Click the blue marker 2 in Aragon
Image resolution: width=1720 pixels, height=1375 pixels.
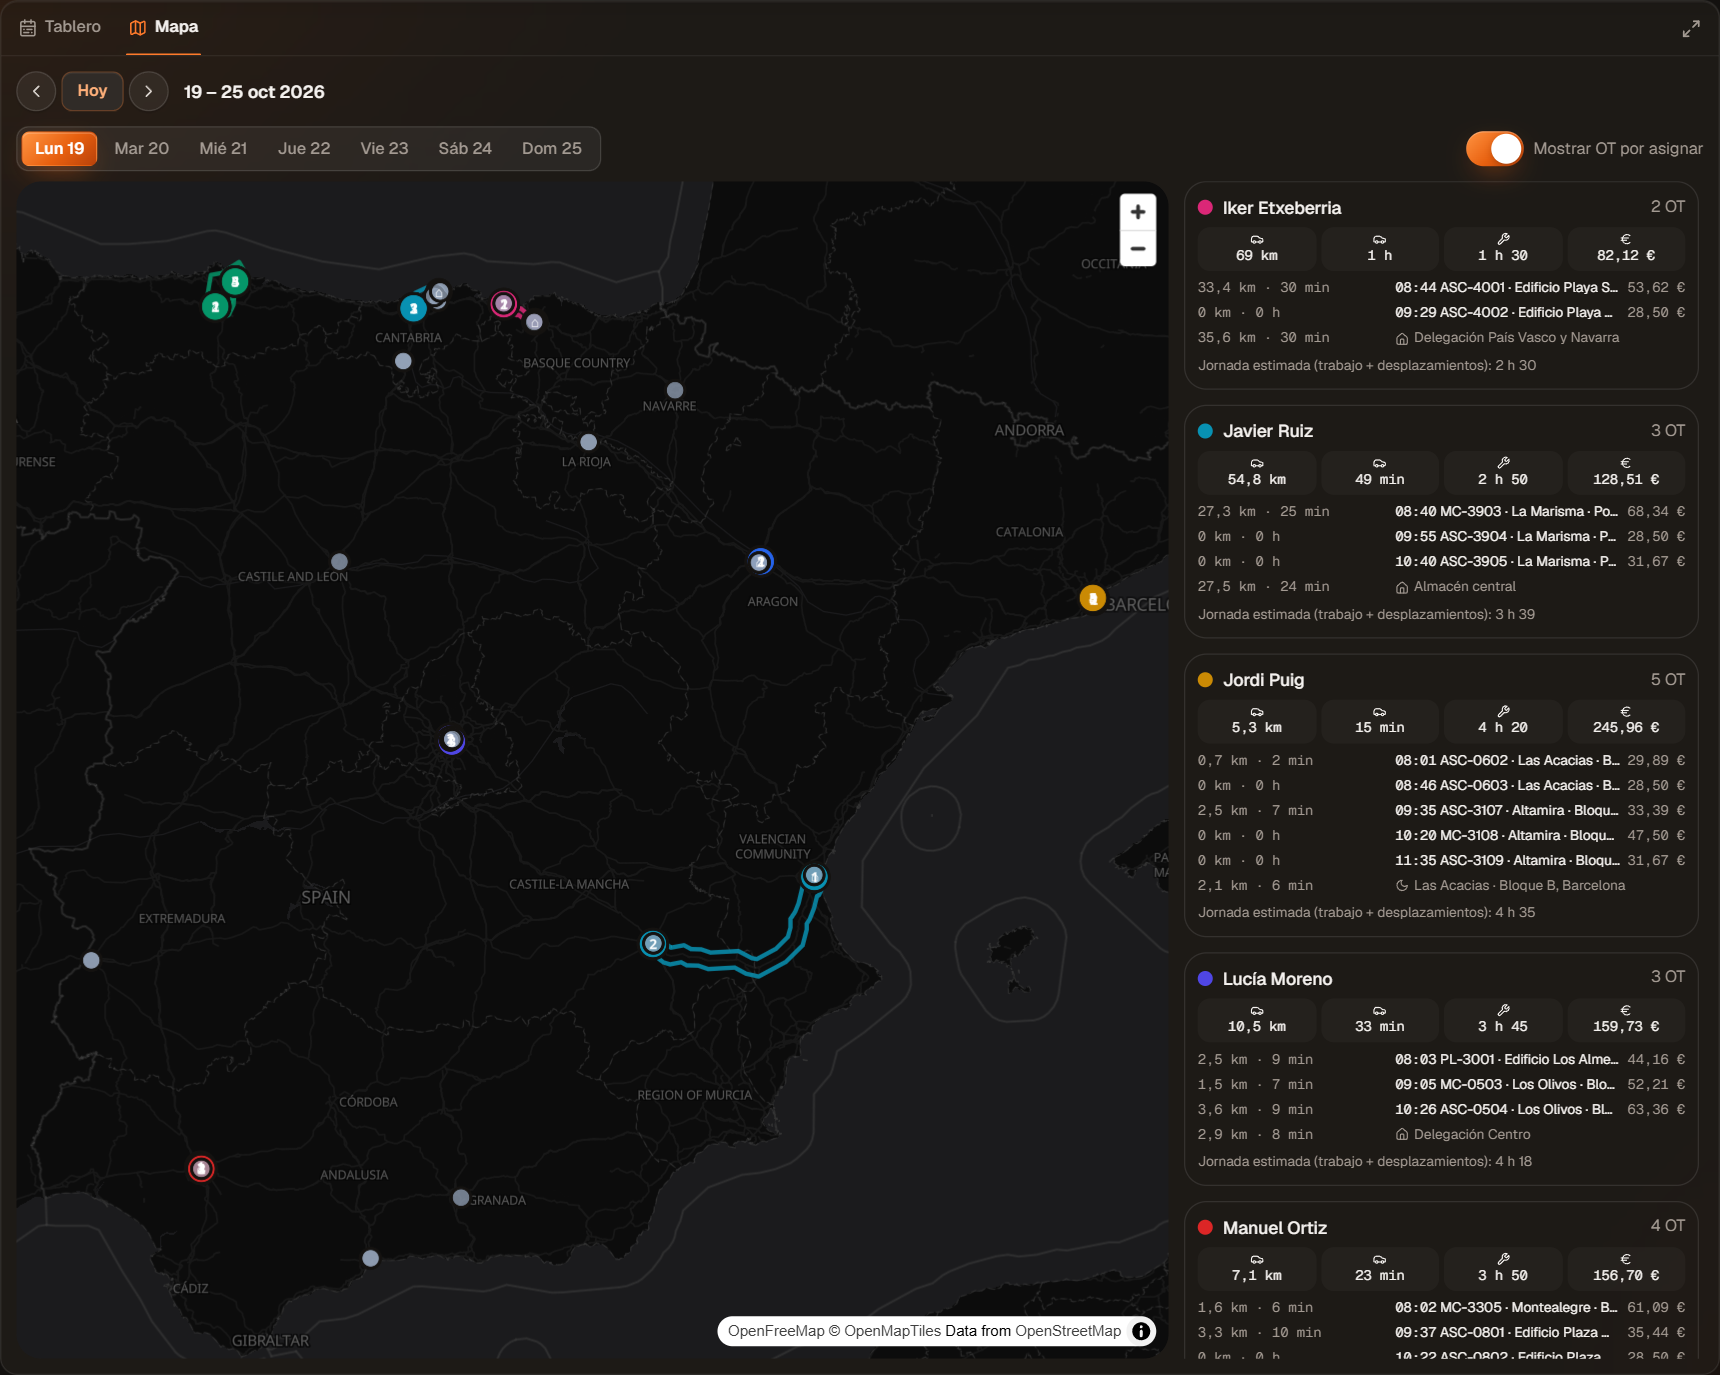tap(760, 562)
